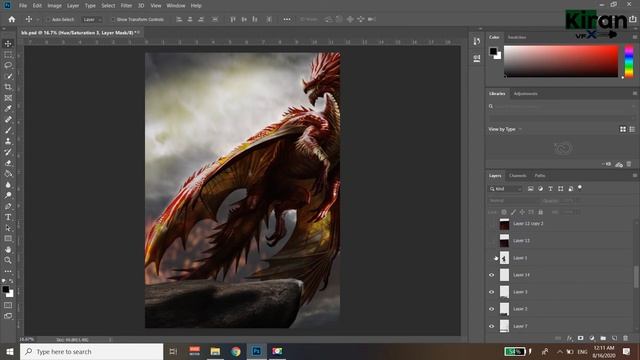Screen dimensions: 640x360
Task: Select the Eyedropper tool
Action: pyautogui.click(x=8, y=109)
